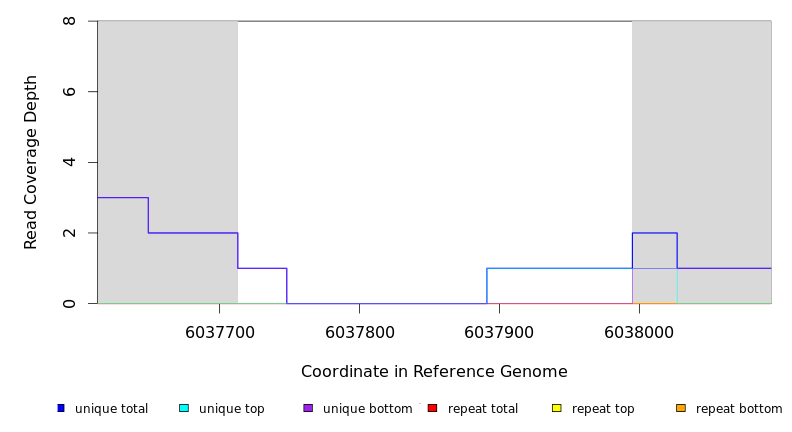The image size is (792, 432).
Task: Click the "Coordinate in Reference Genome" axis title
Action: (x=434, y=372)
